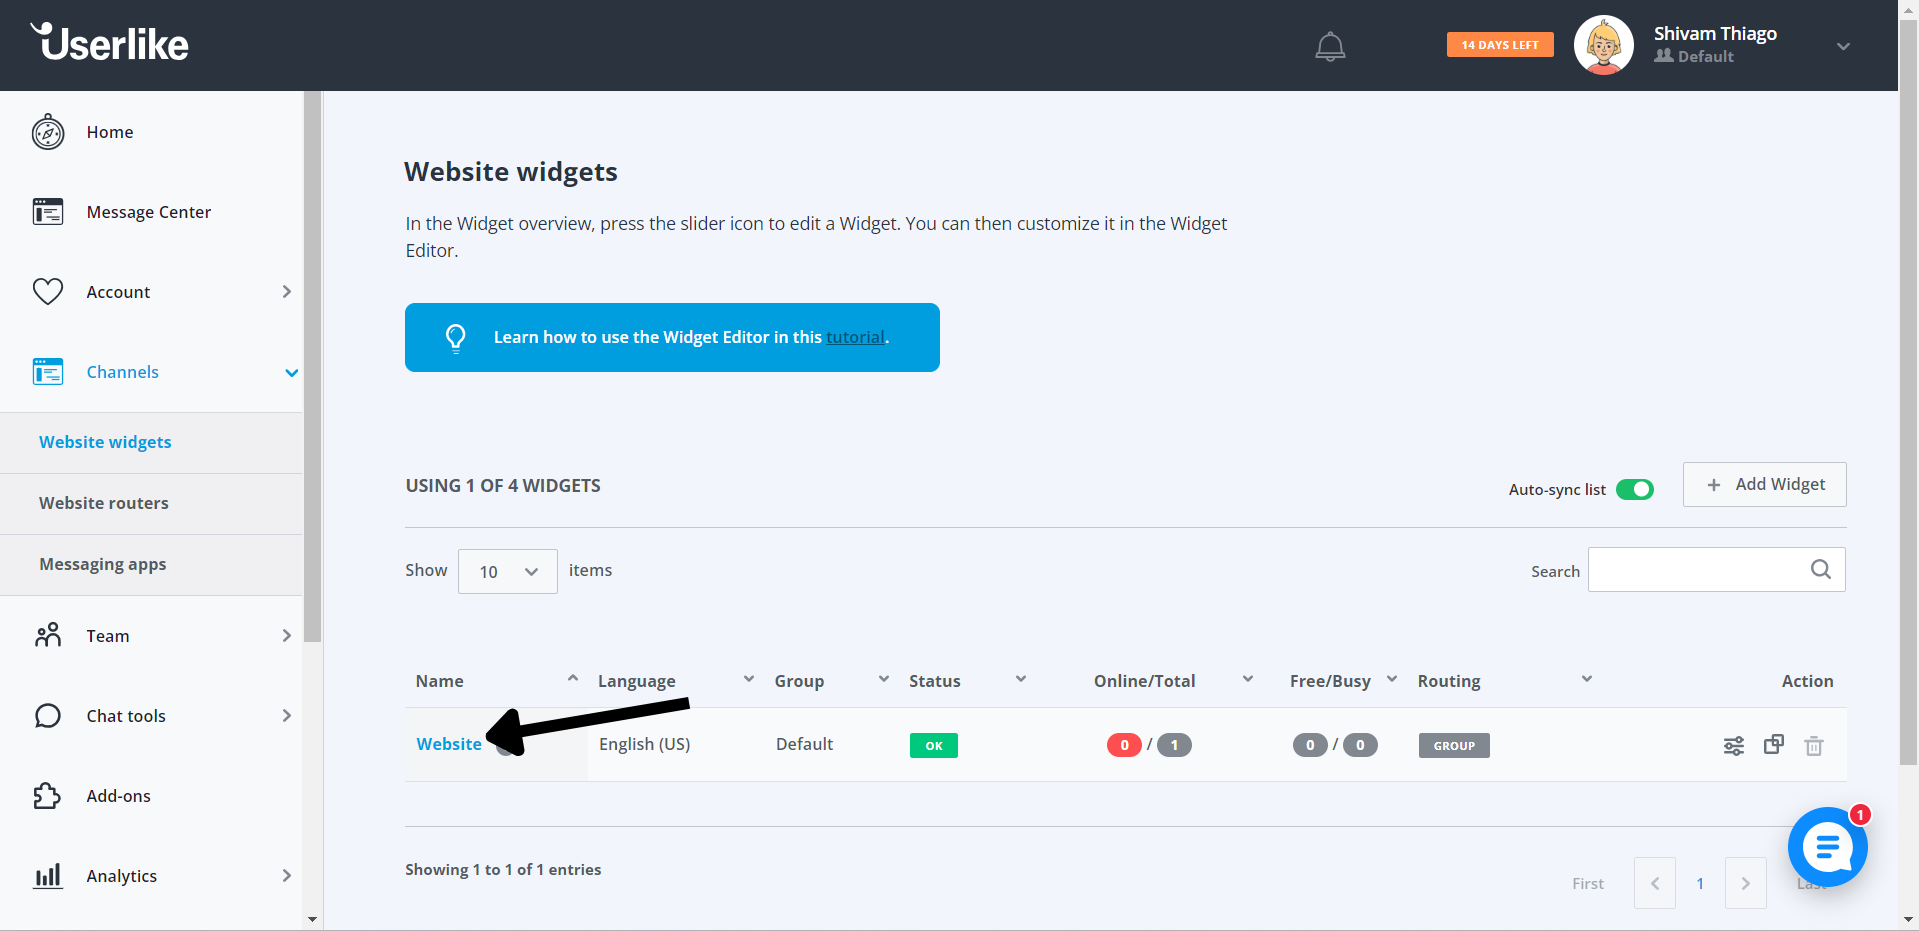Sort by Group column arrow
This screenshot has width=1919, height=931.
(884, 679)
